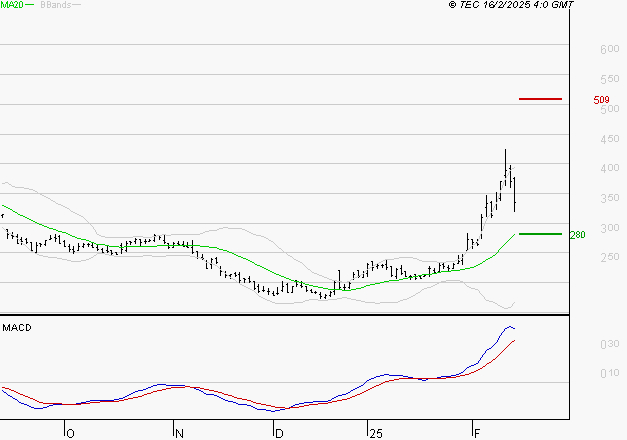Click the MACD panel label
Screen dimensions: 627x440
pyautogui.click(x=18, y=327)
